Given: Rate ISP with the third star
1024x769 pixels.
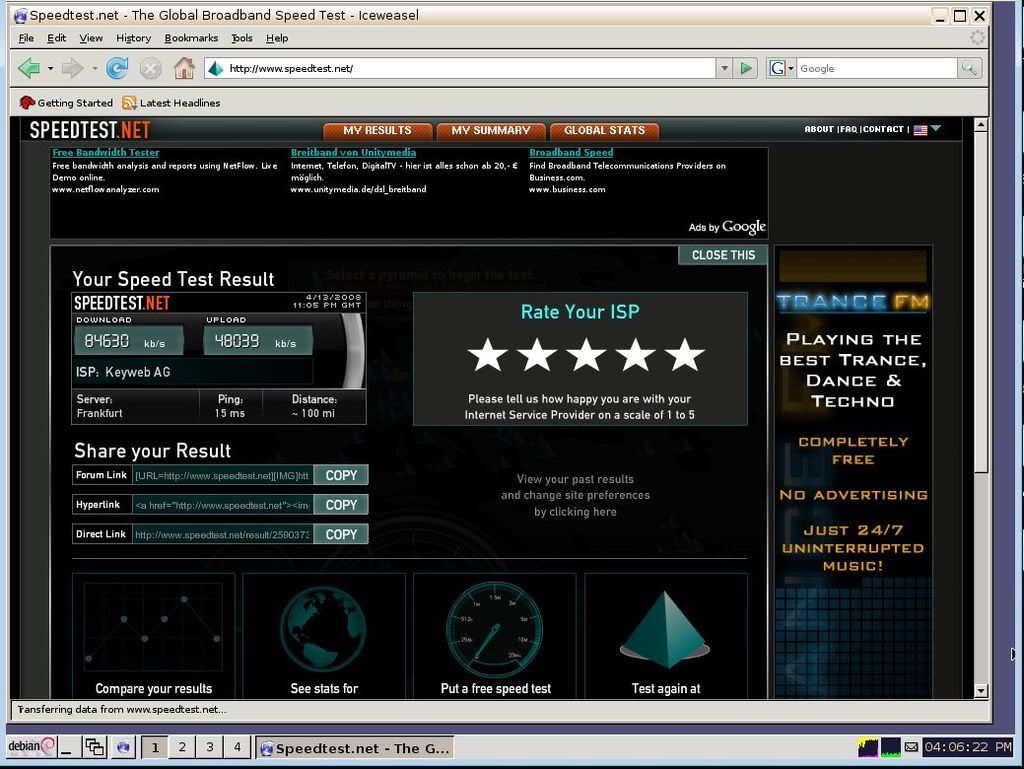Looking at the screenshot, I should point(586,354).
